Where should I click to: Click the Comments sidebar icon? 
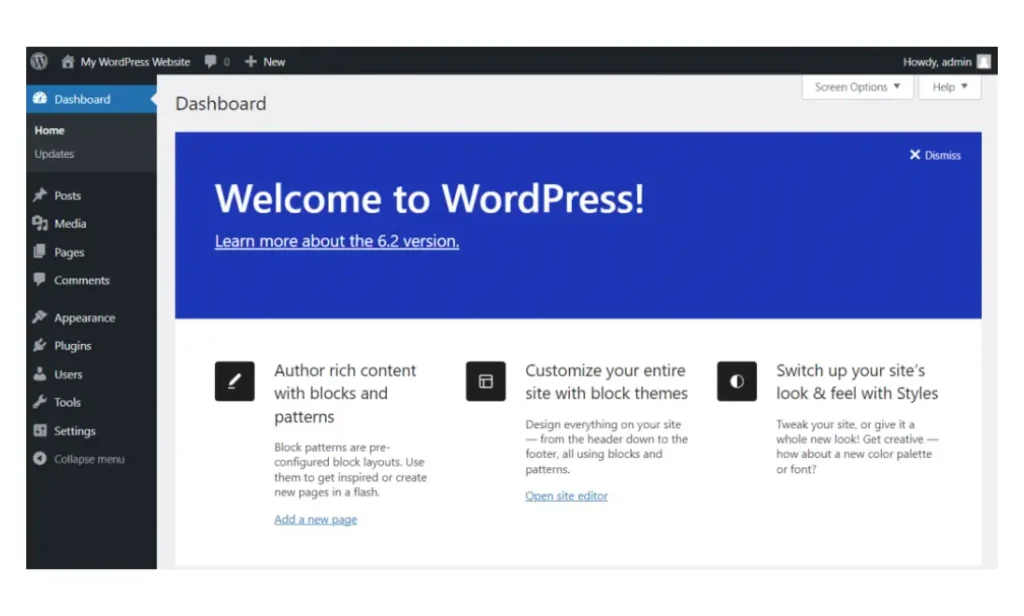40,280
